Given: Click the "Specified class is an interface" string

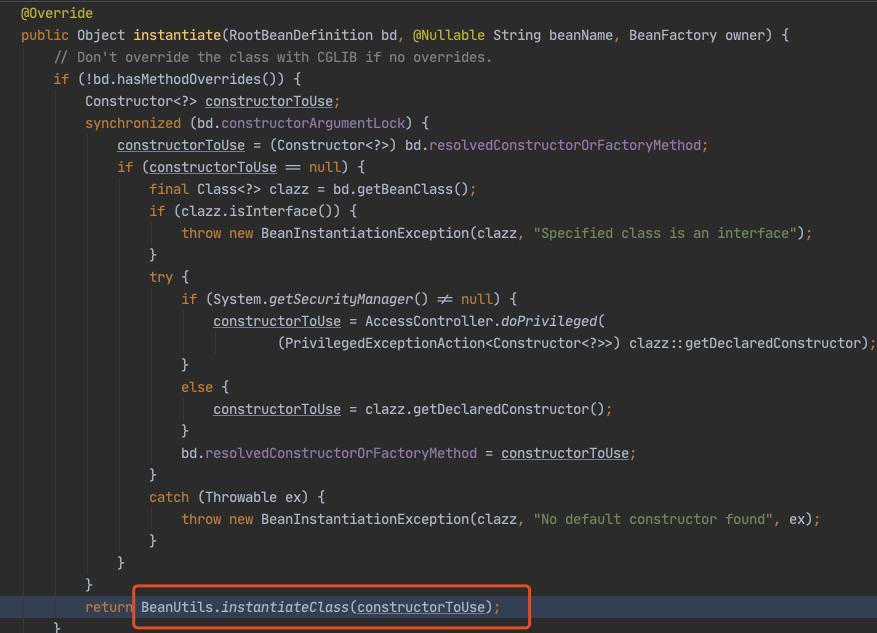Looking at the screenshot, I should [665, 233].
